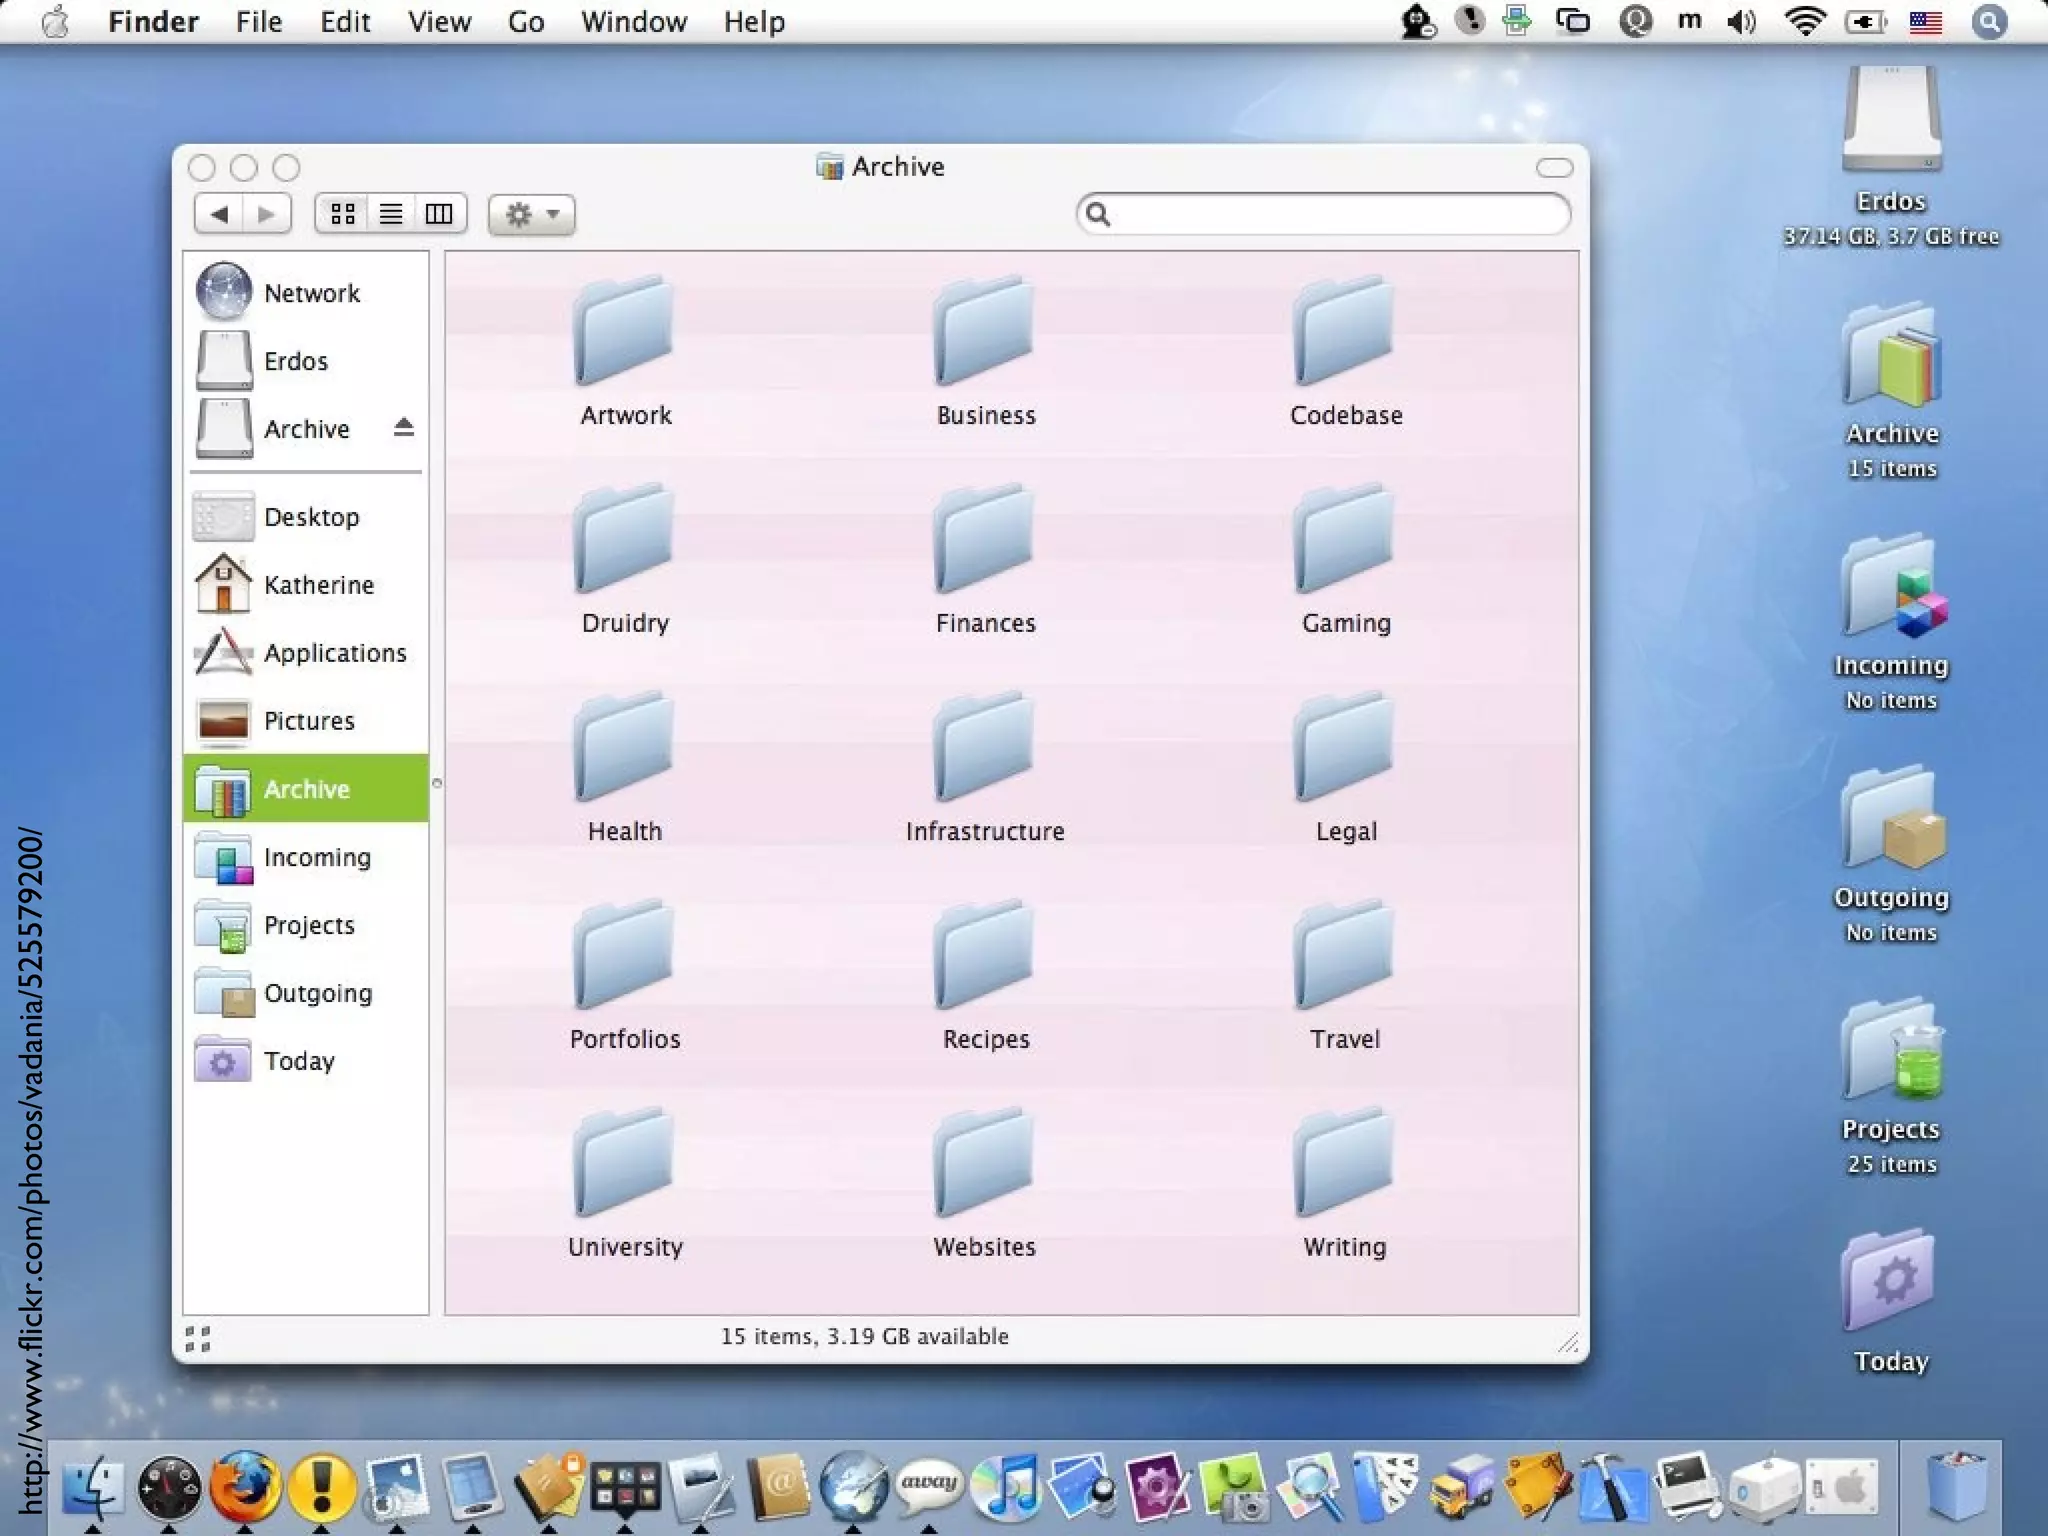Image resolution: width=2048 pixels, height=1536 pixels.
Task: Open the Travel folder
Action: coord(1345,957)
